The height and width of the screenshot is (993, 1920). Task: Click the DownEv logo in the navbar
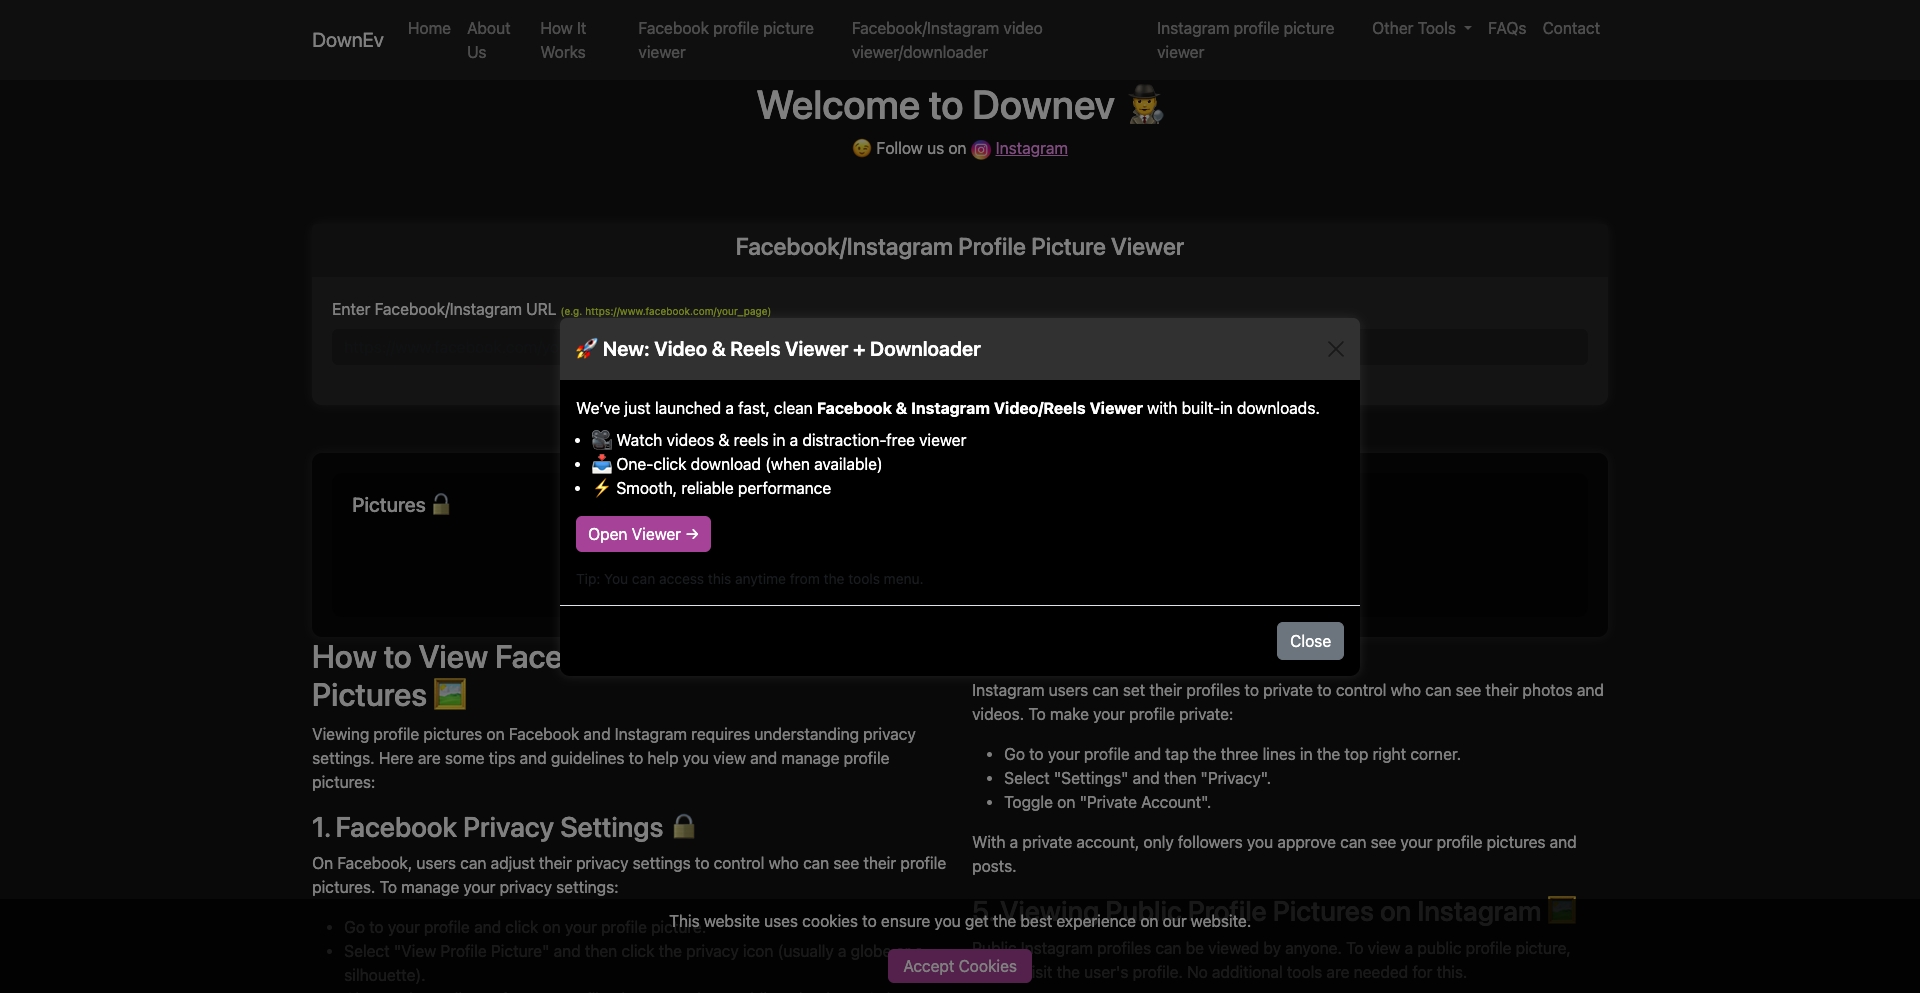(x=347, y=39)
